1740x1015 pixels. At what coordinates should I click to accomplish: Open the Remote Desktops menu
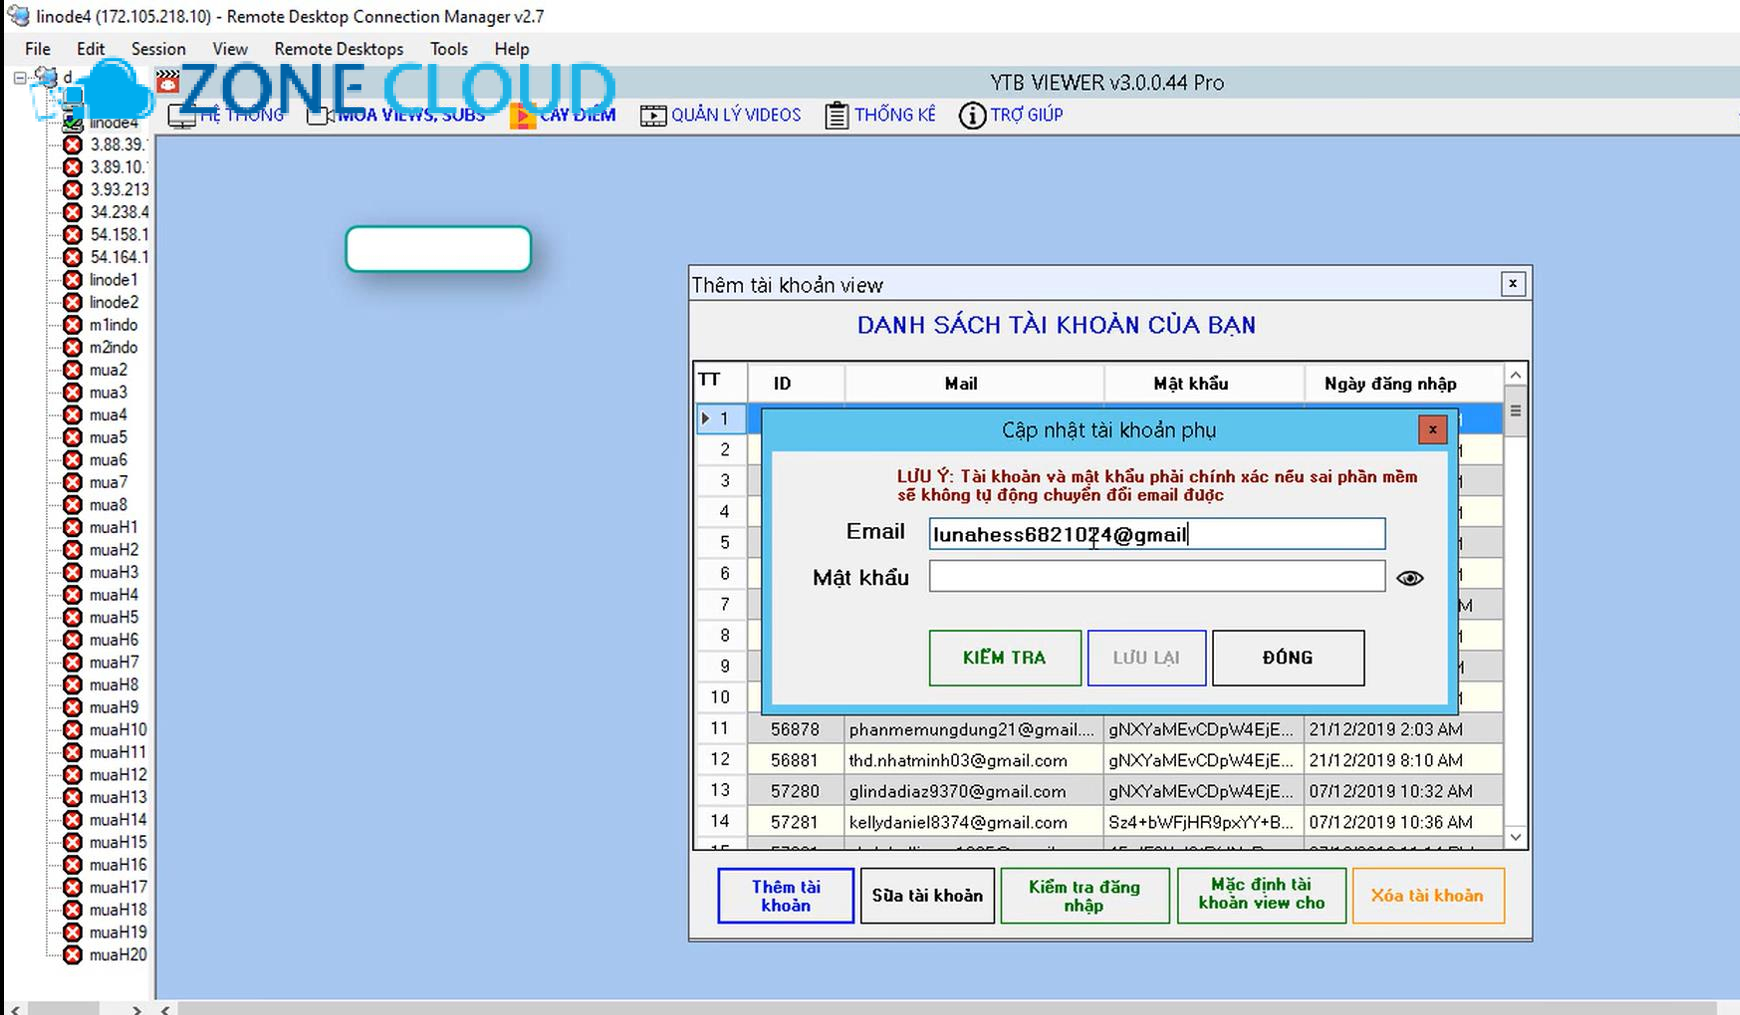pyautogui.click(x=338, y=48)
